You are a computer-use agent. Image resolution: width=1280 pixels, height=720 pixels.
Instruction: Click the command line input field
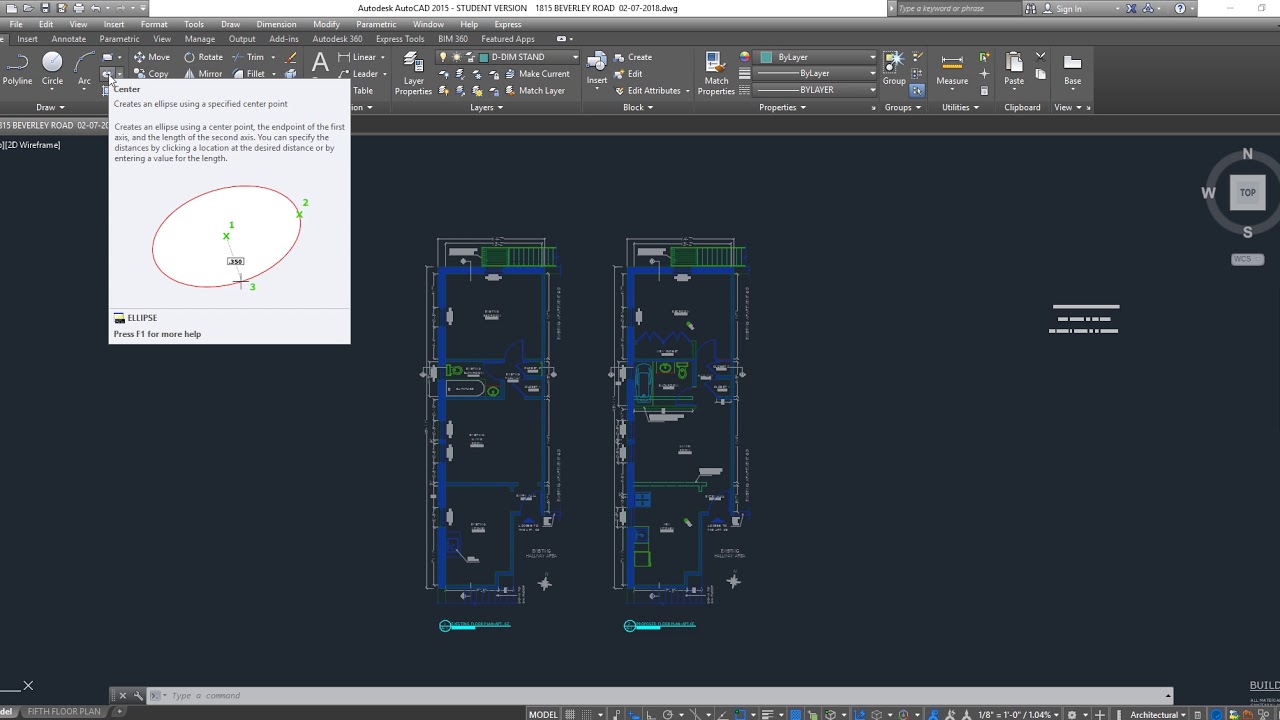click(660, 696)
